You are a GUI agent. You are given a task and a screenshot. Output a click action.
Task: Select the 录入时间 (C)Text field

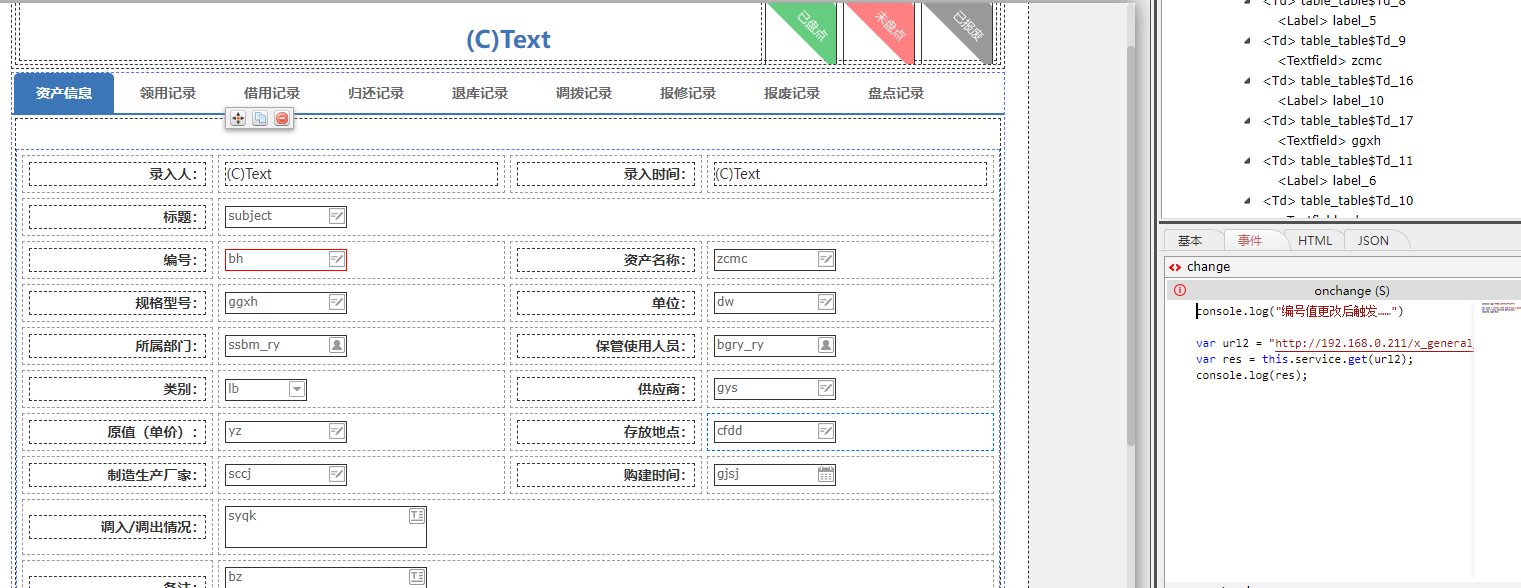click(850, 174)
